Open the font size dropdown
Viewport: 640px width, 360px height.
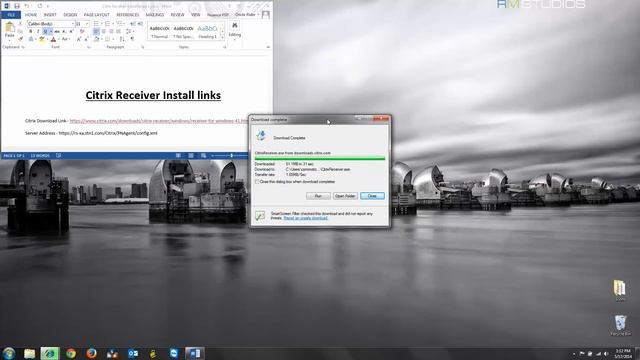tap(87, 24)
